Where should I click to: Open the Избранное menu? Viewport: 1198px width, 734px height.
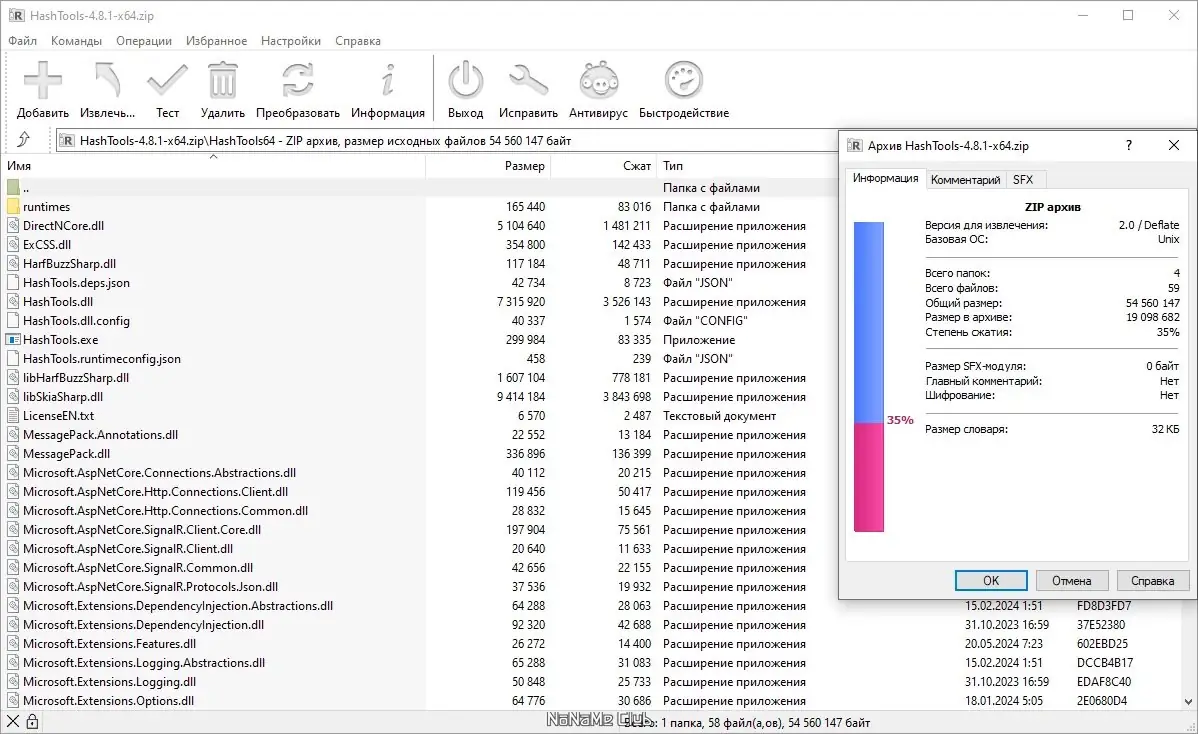click(x=216, y=40)
